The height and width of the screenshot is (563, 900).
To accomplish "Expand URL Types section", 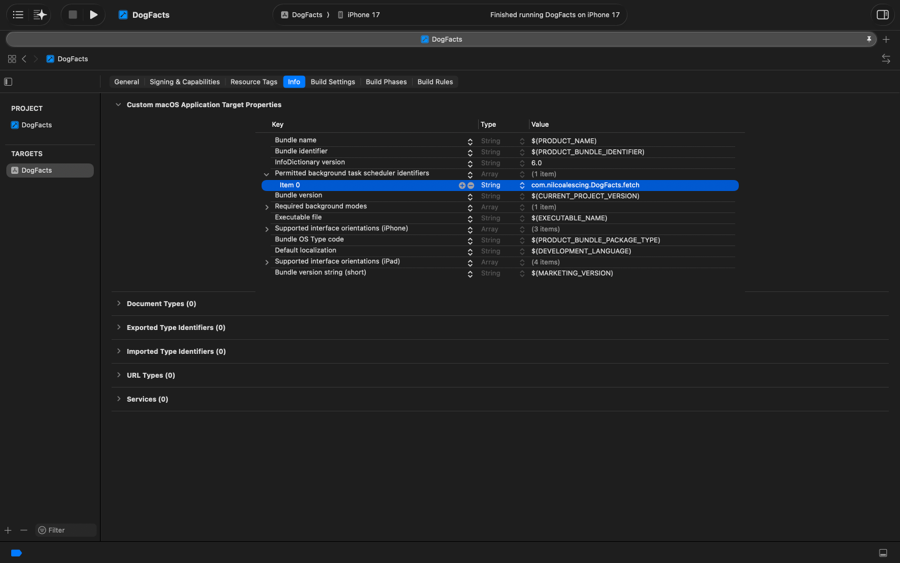I will coord(118,375).
